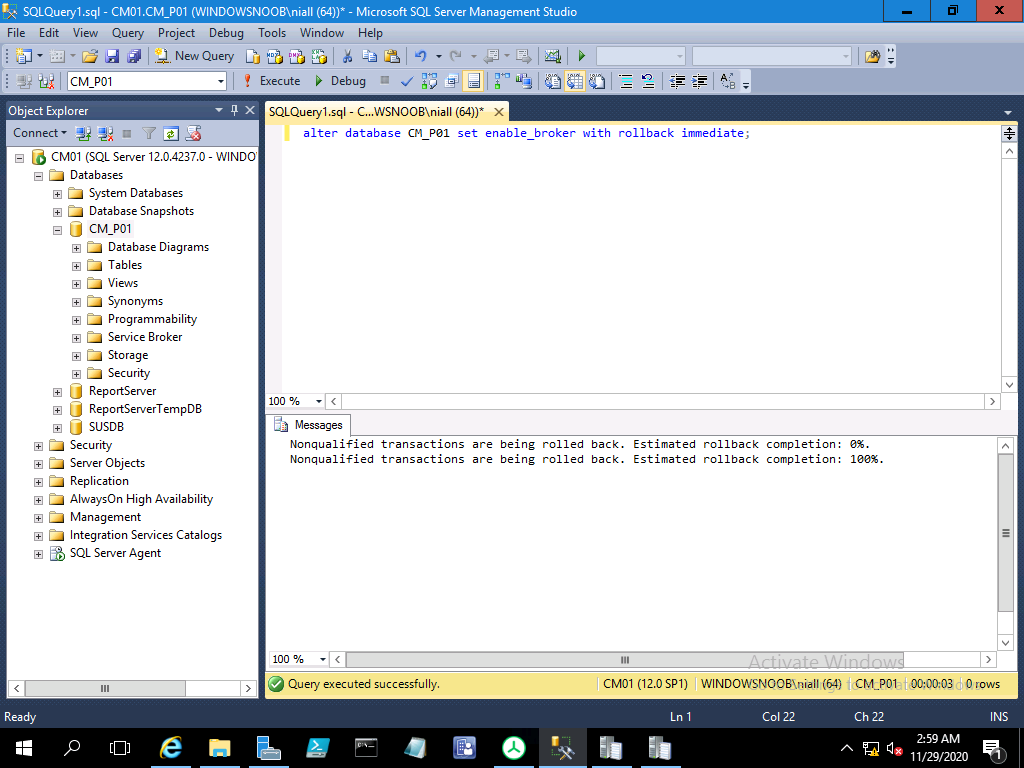Refresh the Object Explorer tree
1024x768 pixels.
click(170, 134)
